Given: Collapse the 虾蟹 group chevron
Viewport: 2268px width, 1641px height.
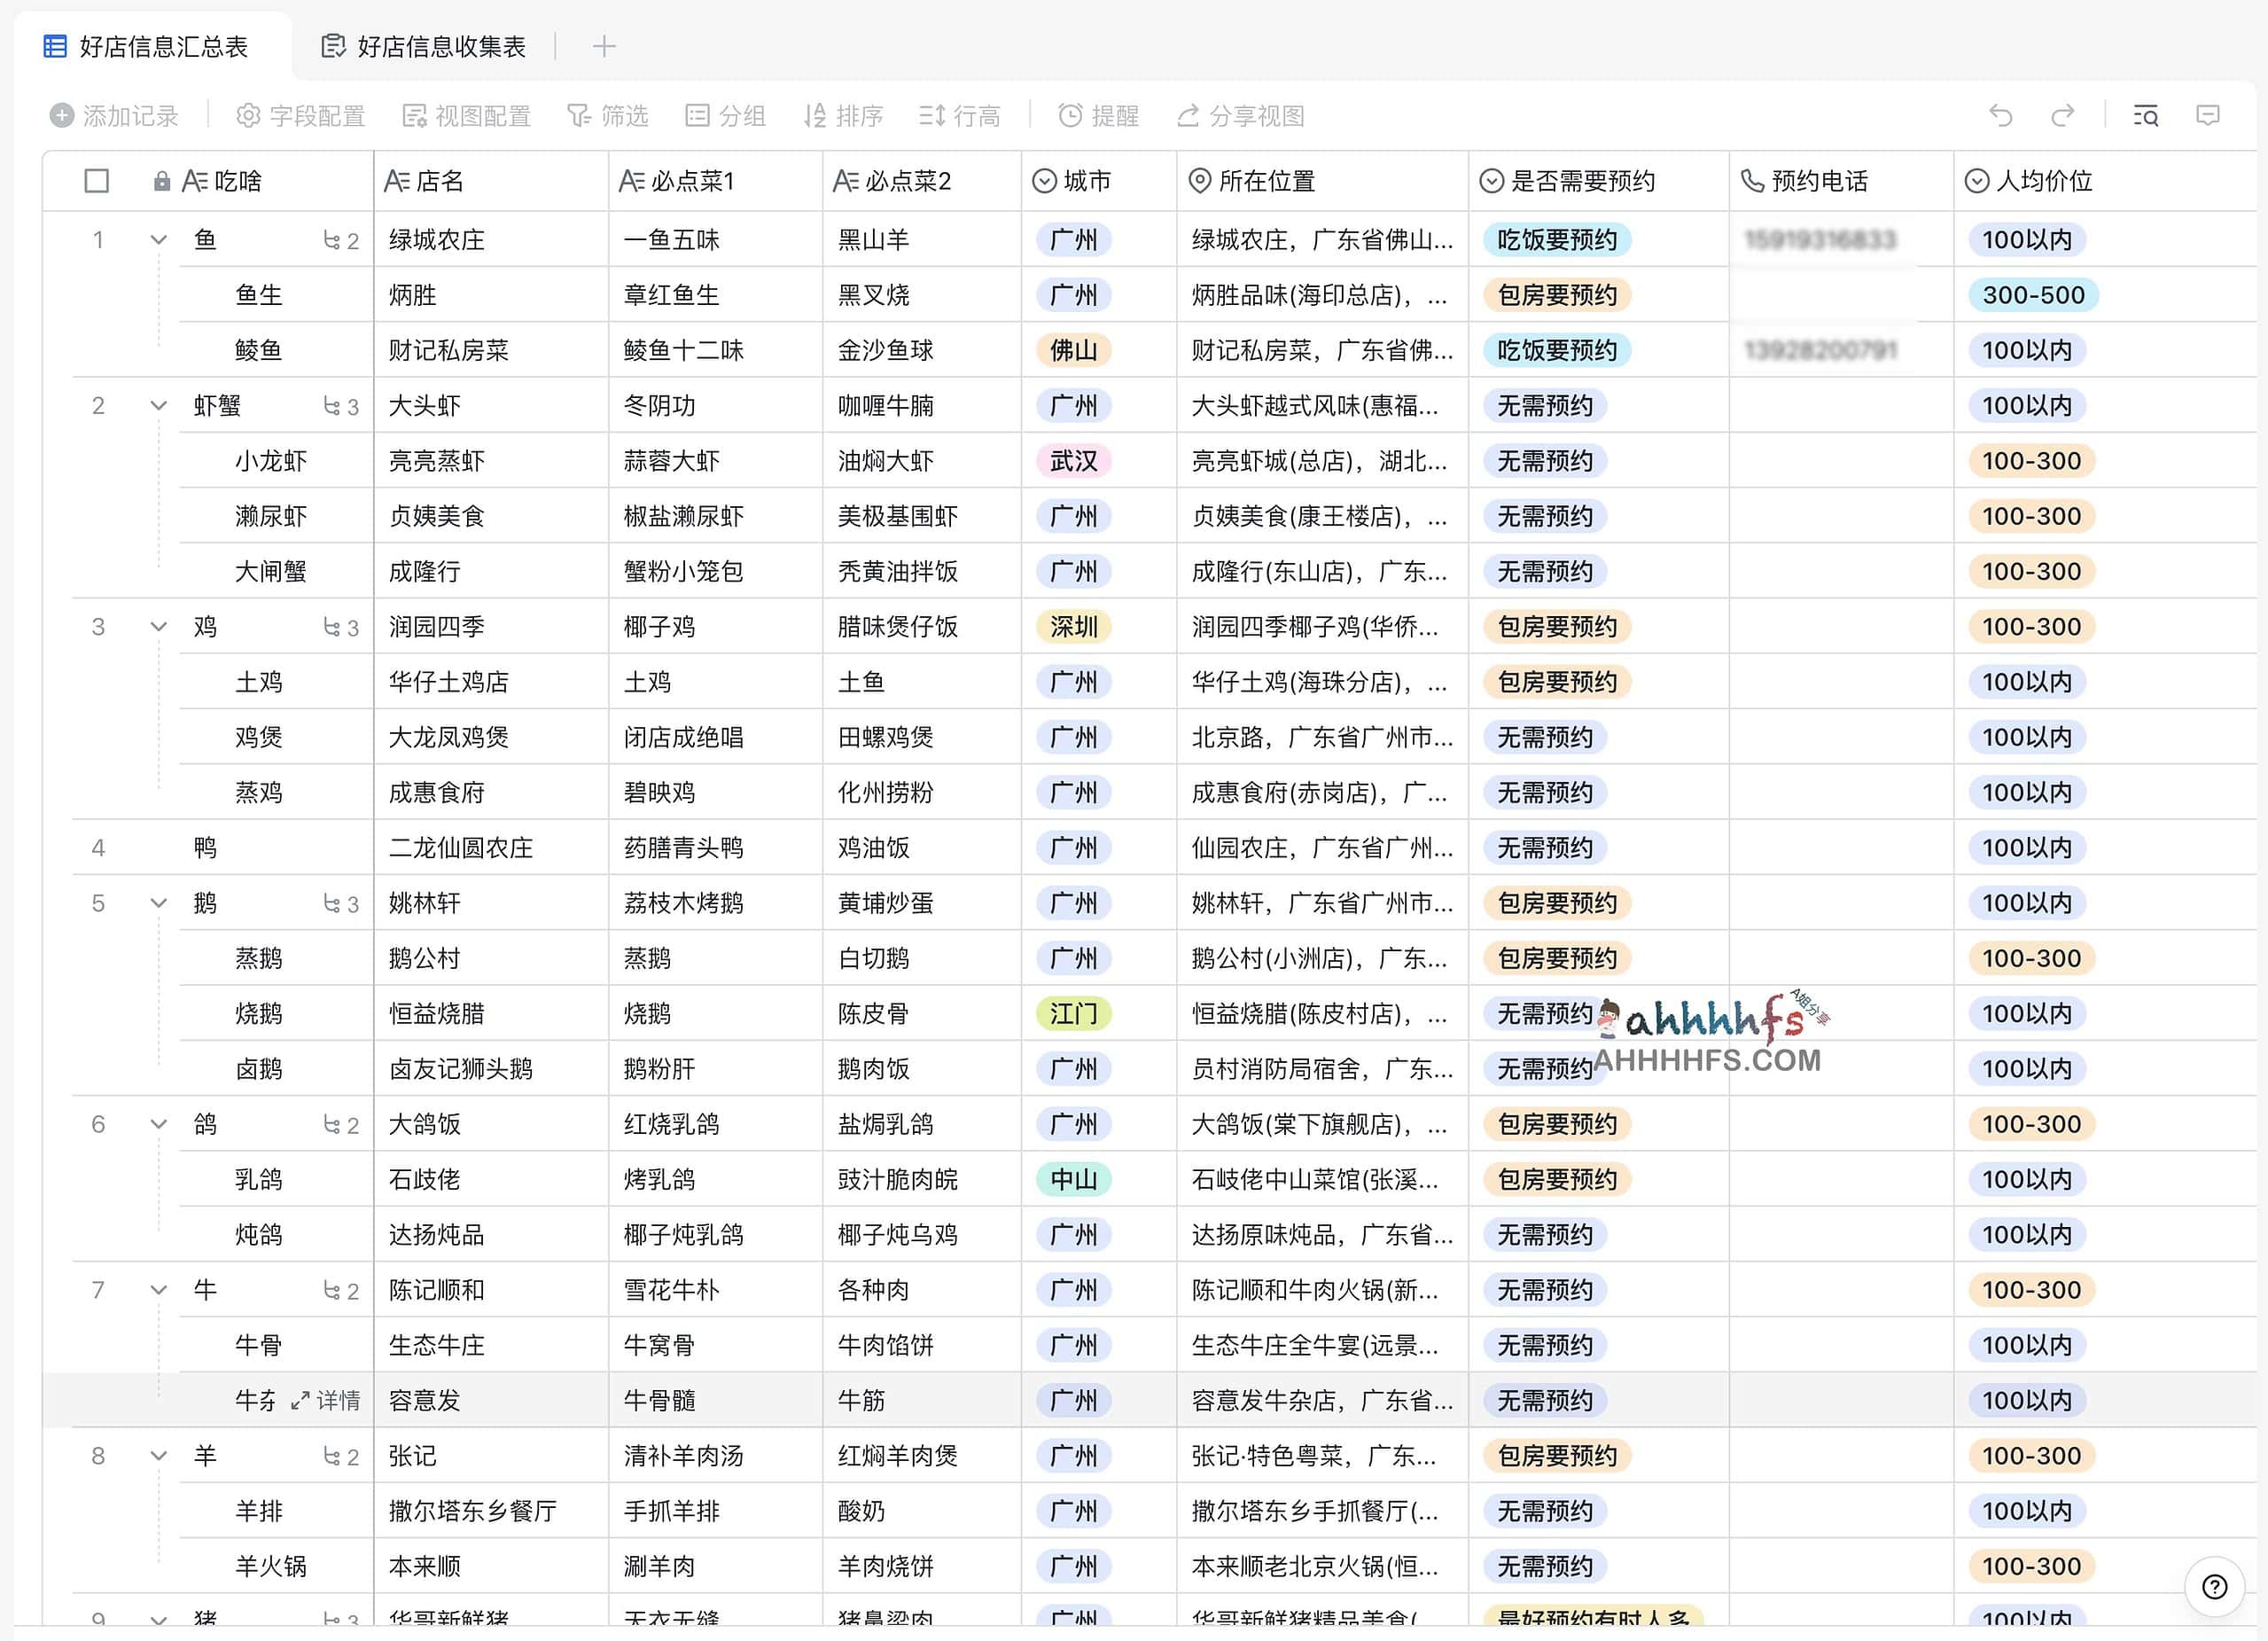Looking at the screenshot, I should (x=158, y=406).
